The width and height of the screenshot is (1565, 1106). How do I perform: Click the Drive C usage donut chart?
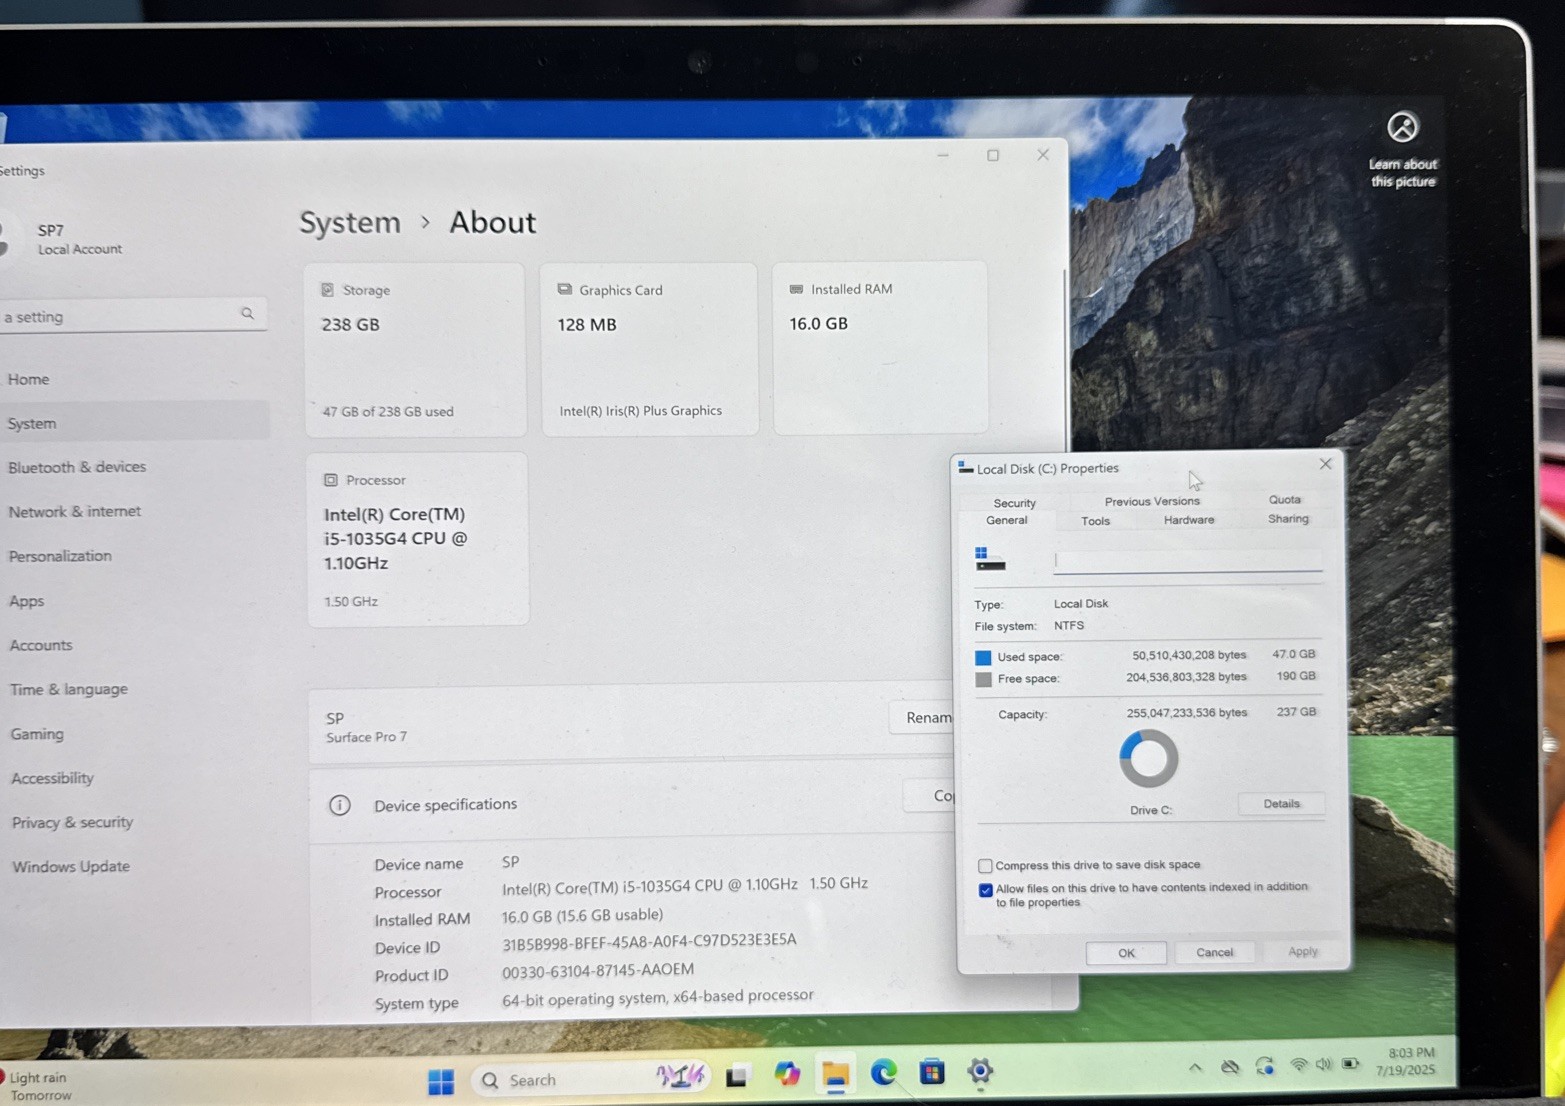pyautogui.click(x=1148, y=758)
